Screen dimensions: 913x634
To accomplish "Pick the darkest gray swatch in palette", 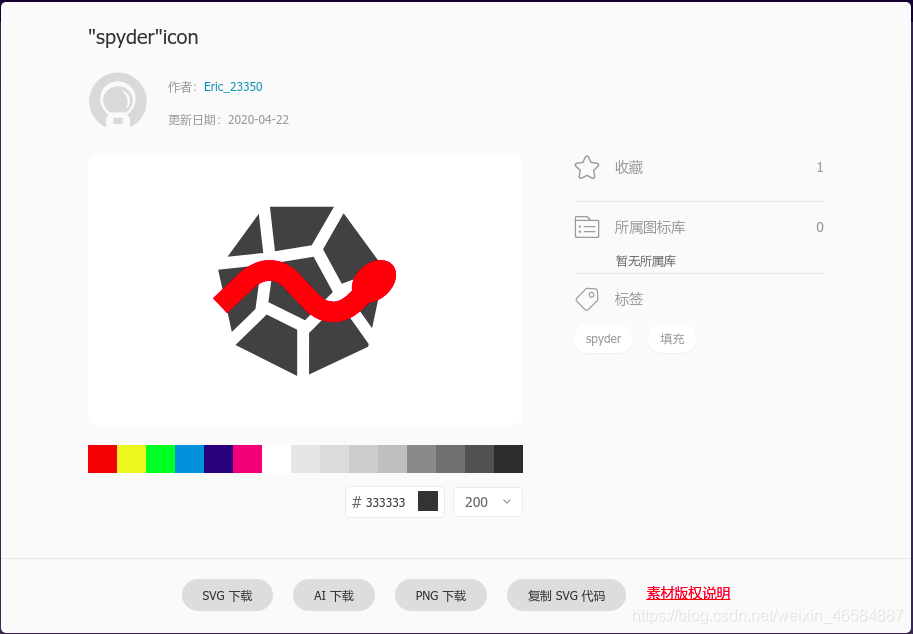I will click(508, 459).
